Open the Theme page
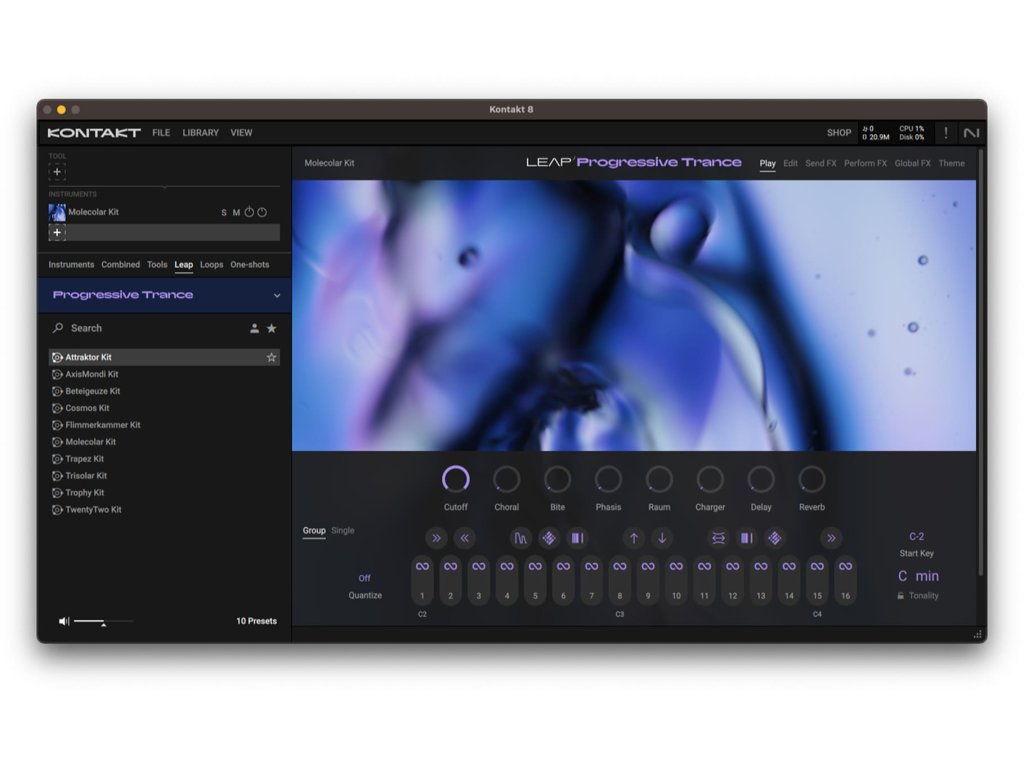 952,163
